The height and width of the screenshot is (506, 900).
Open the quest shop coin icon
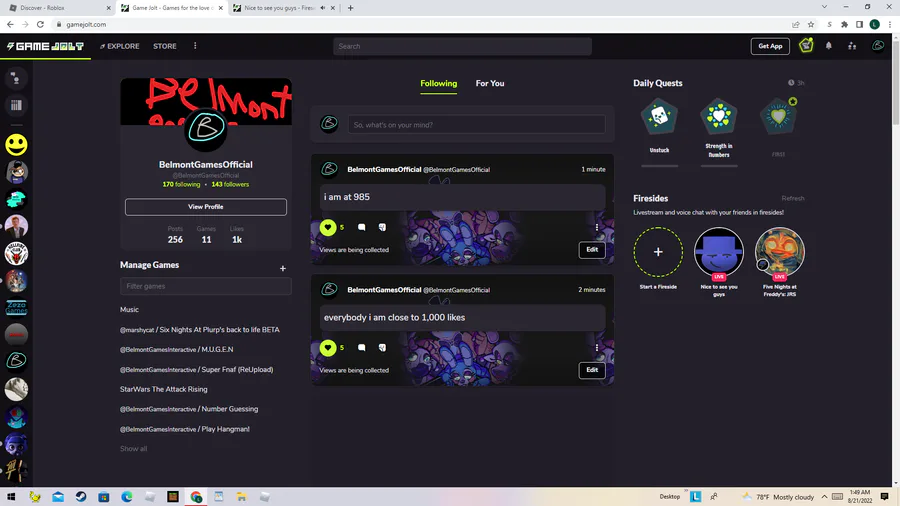tap(806, 45)
